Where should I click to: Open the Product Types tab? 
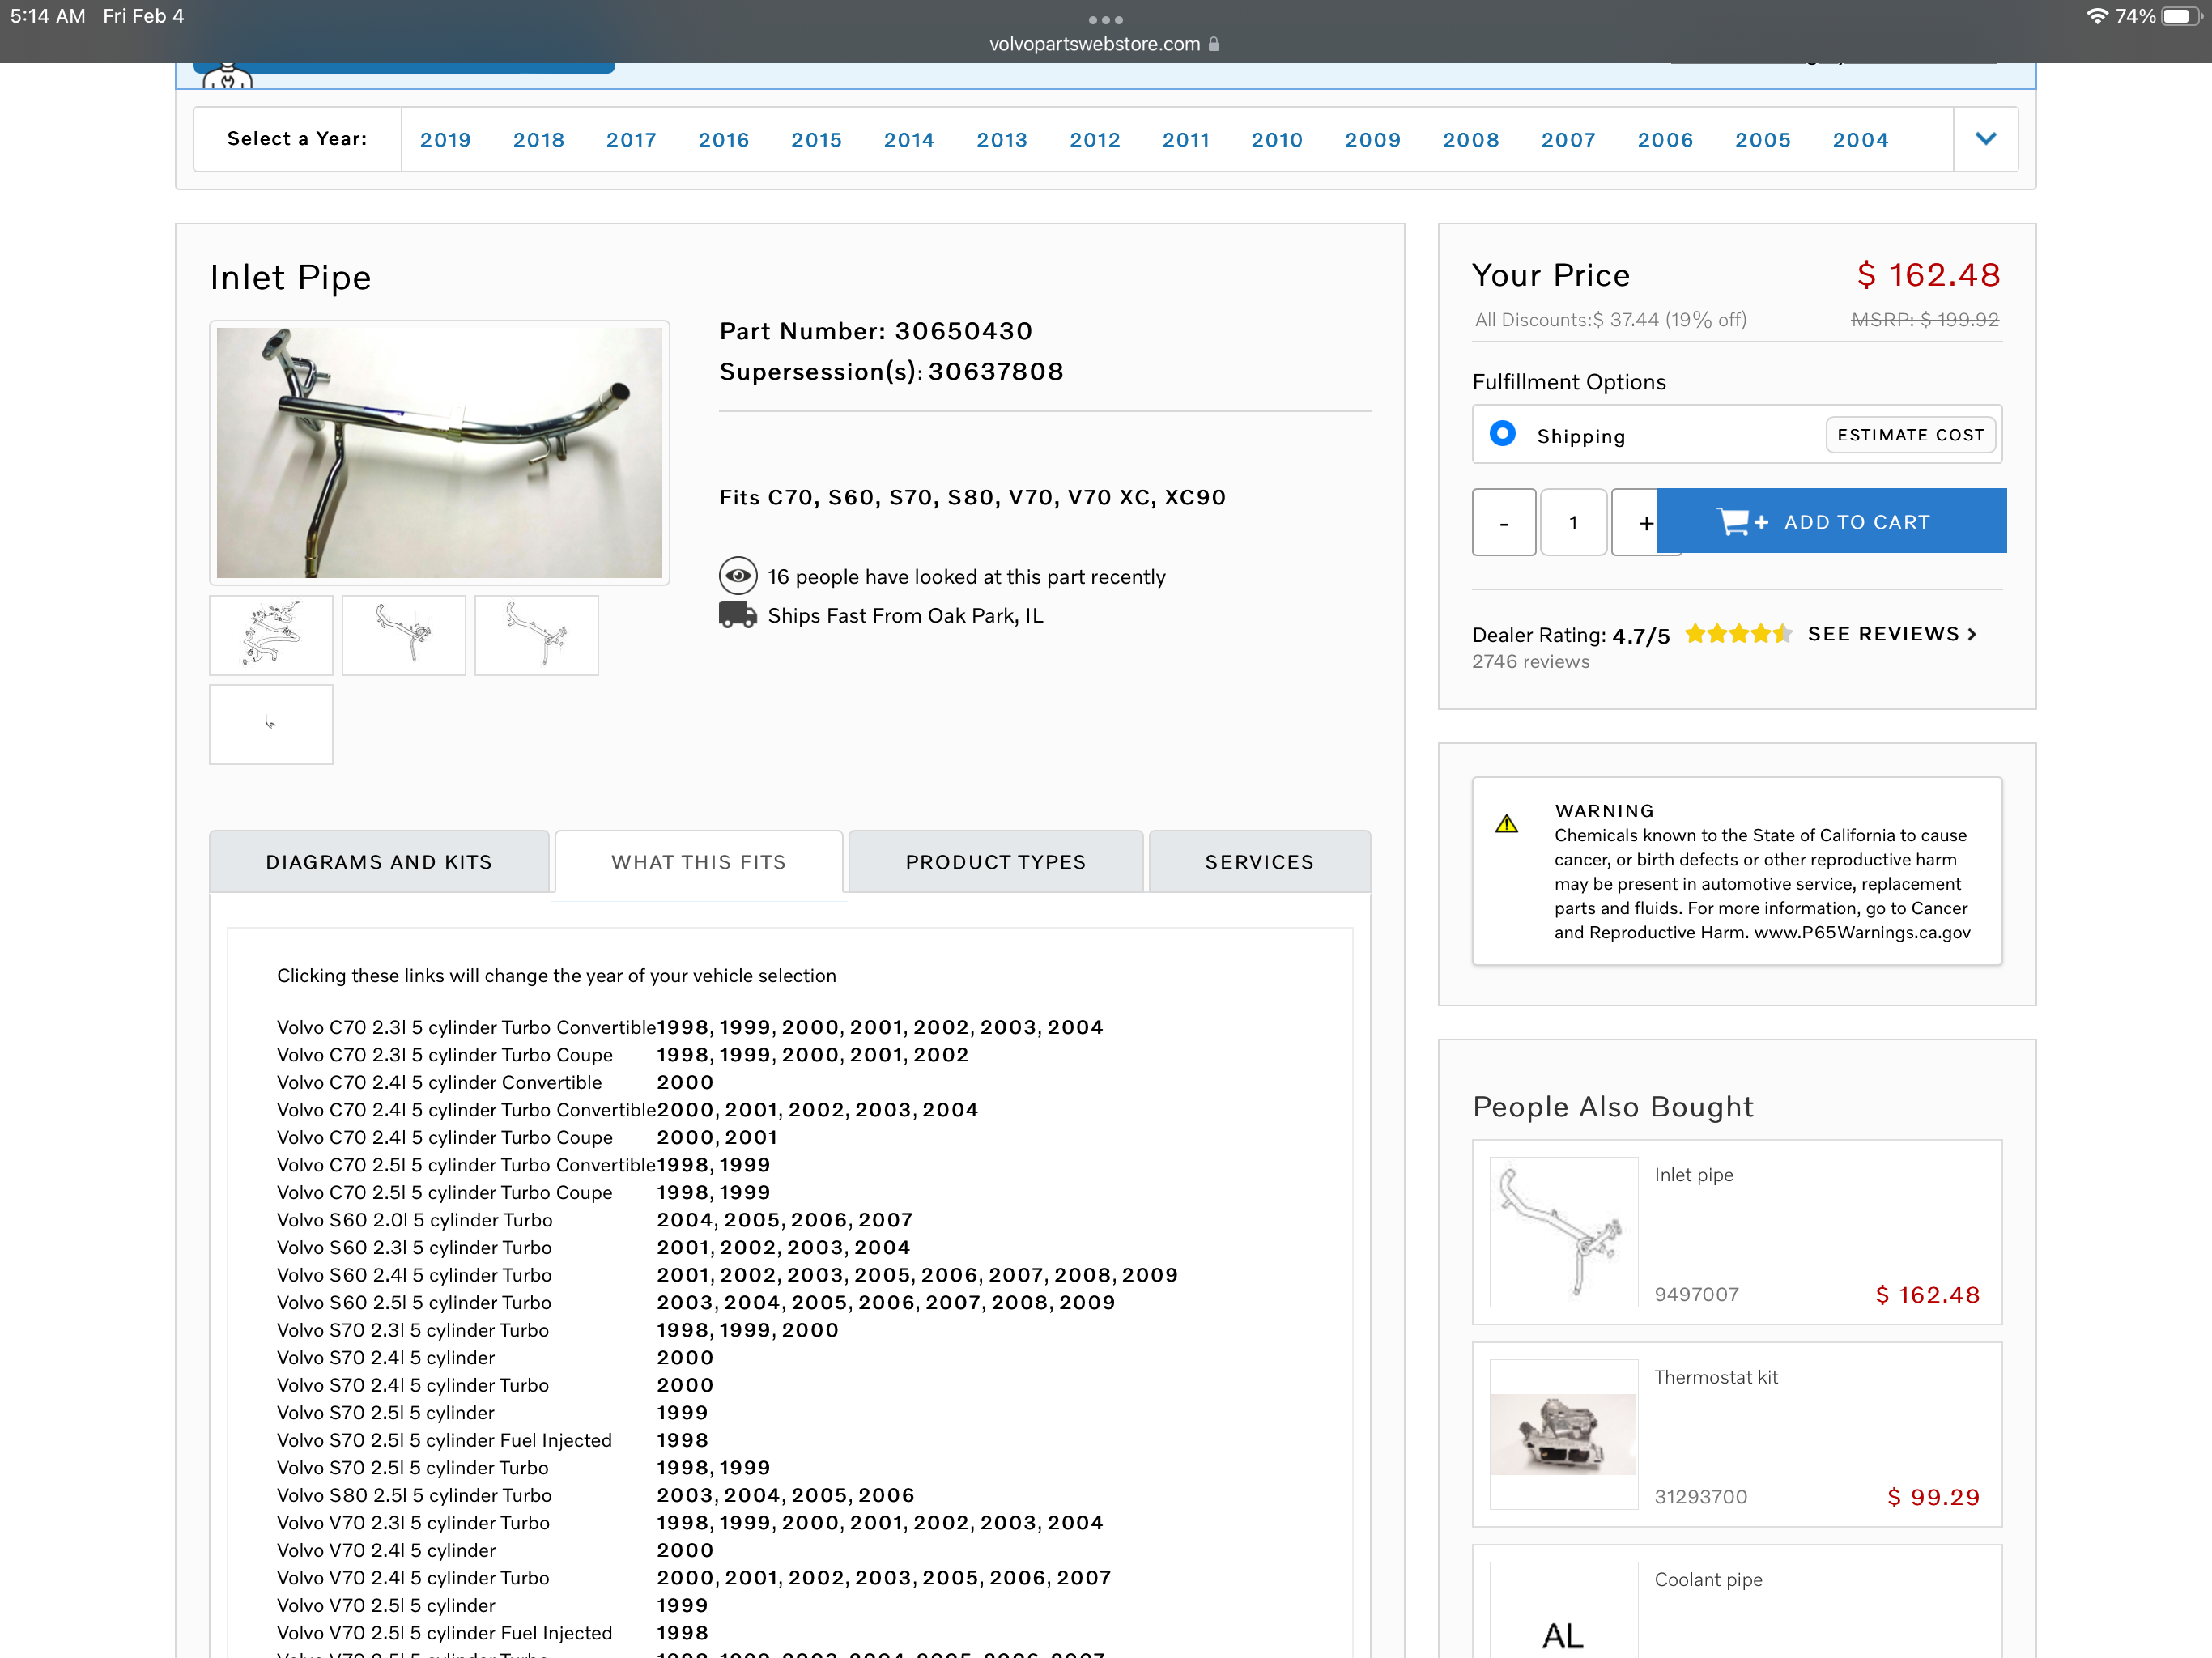pyautogui.click(x=995, y=862)
